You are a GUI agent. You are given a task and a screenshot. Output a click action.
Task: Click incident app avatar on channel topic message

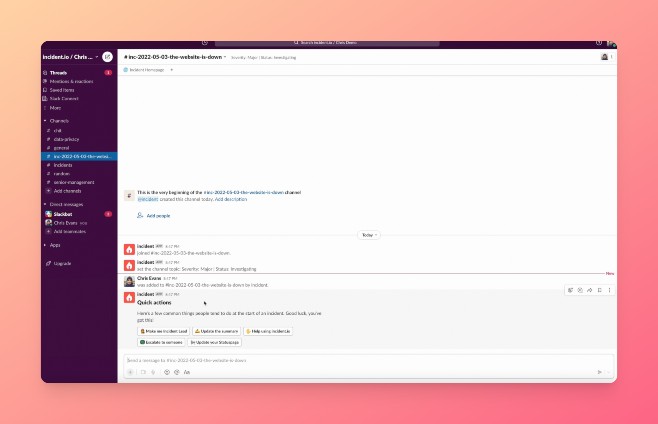coord(129,265)
